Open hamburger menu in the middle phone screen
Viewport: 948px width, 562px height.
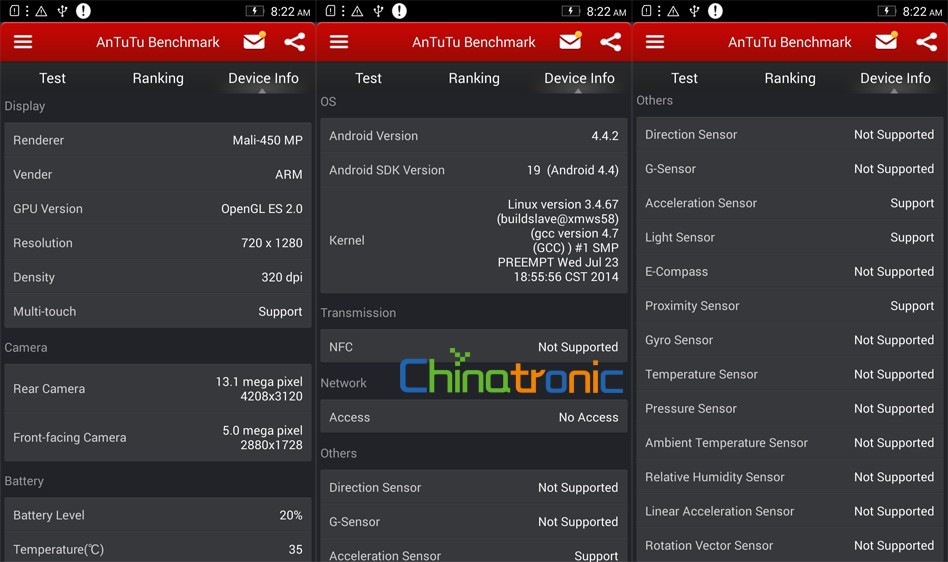(x=339, y=42)
